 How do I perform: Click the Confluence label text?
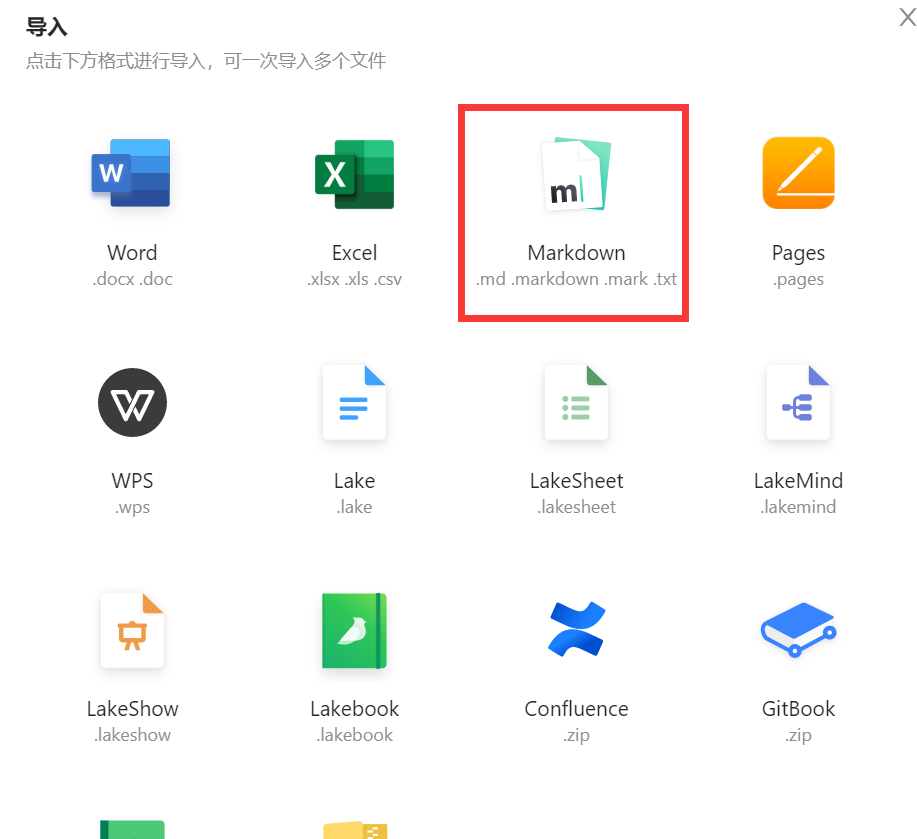click(x=576, y=709)
